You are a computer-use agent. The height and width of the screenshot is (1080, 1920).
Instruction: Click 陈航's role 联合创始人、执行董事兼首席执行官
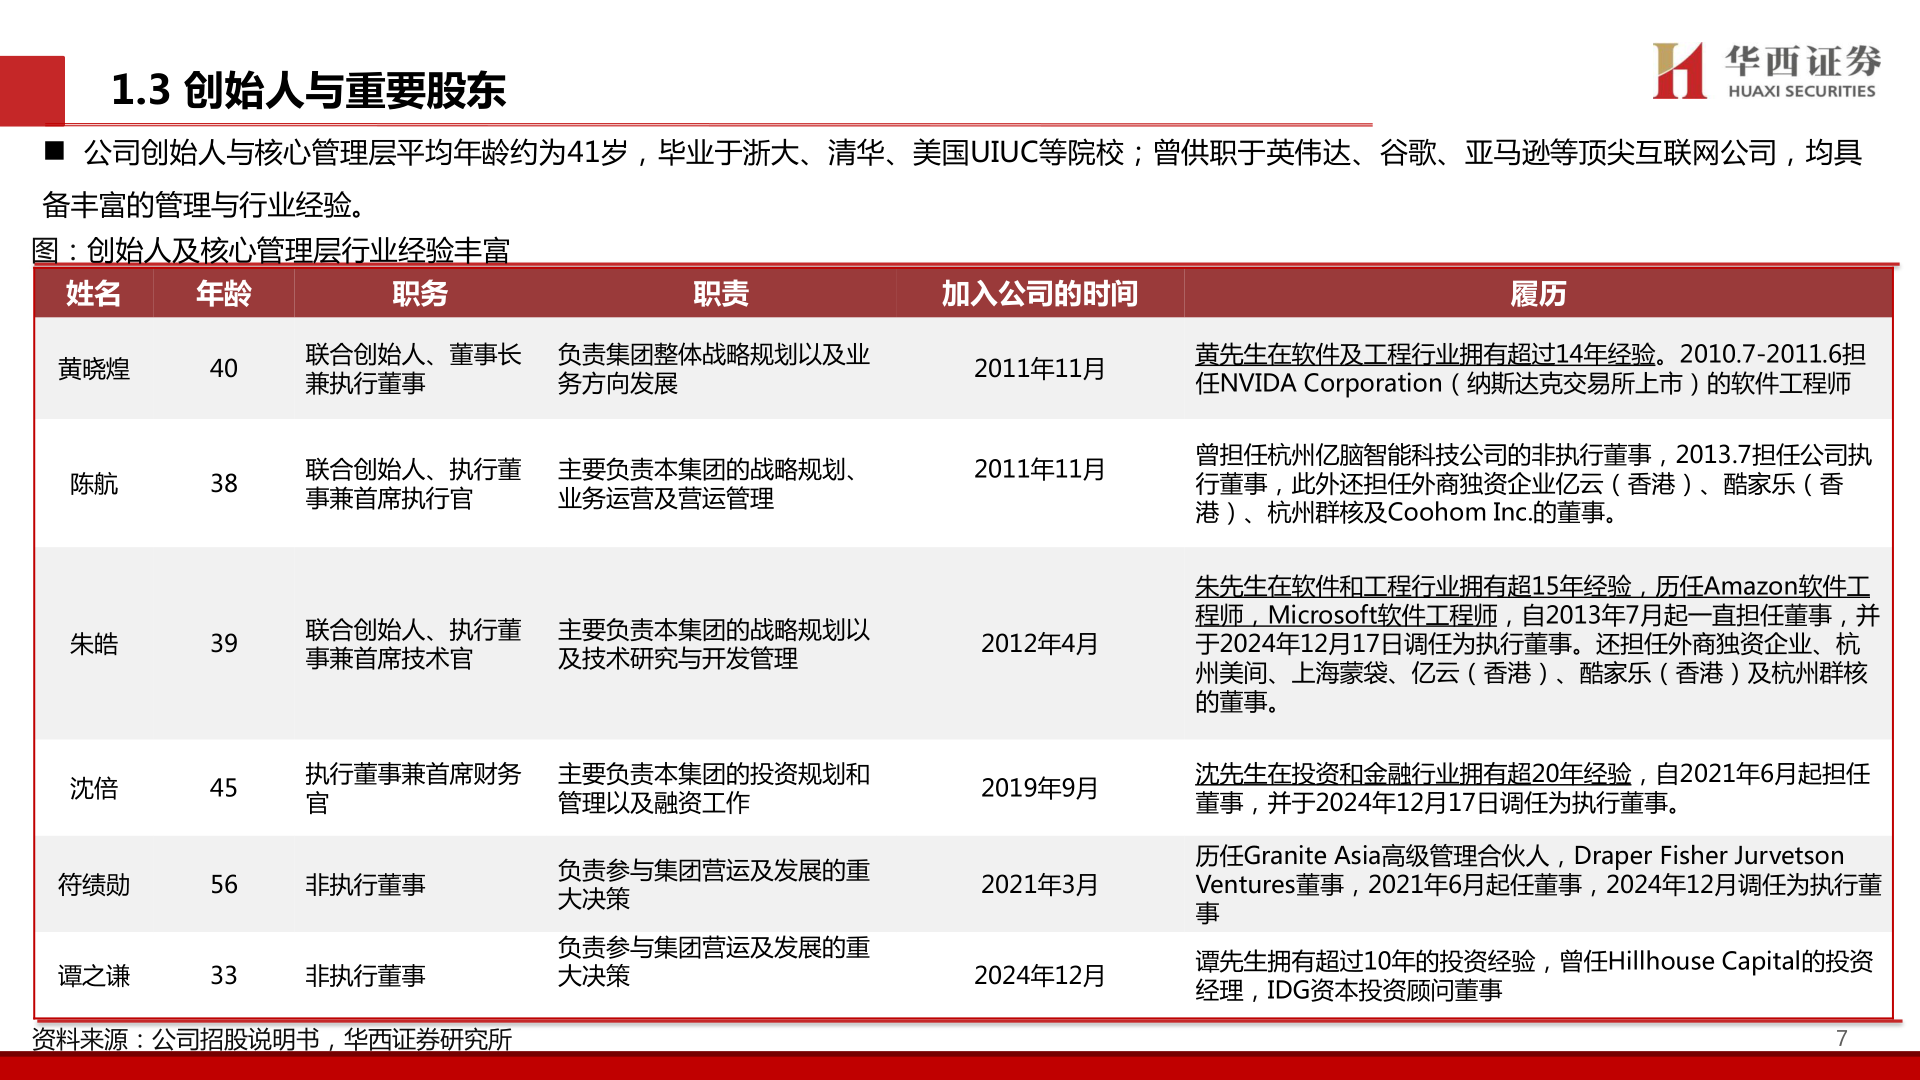point(413,484)
